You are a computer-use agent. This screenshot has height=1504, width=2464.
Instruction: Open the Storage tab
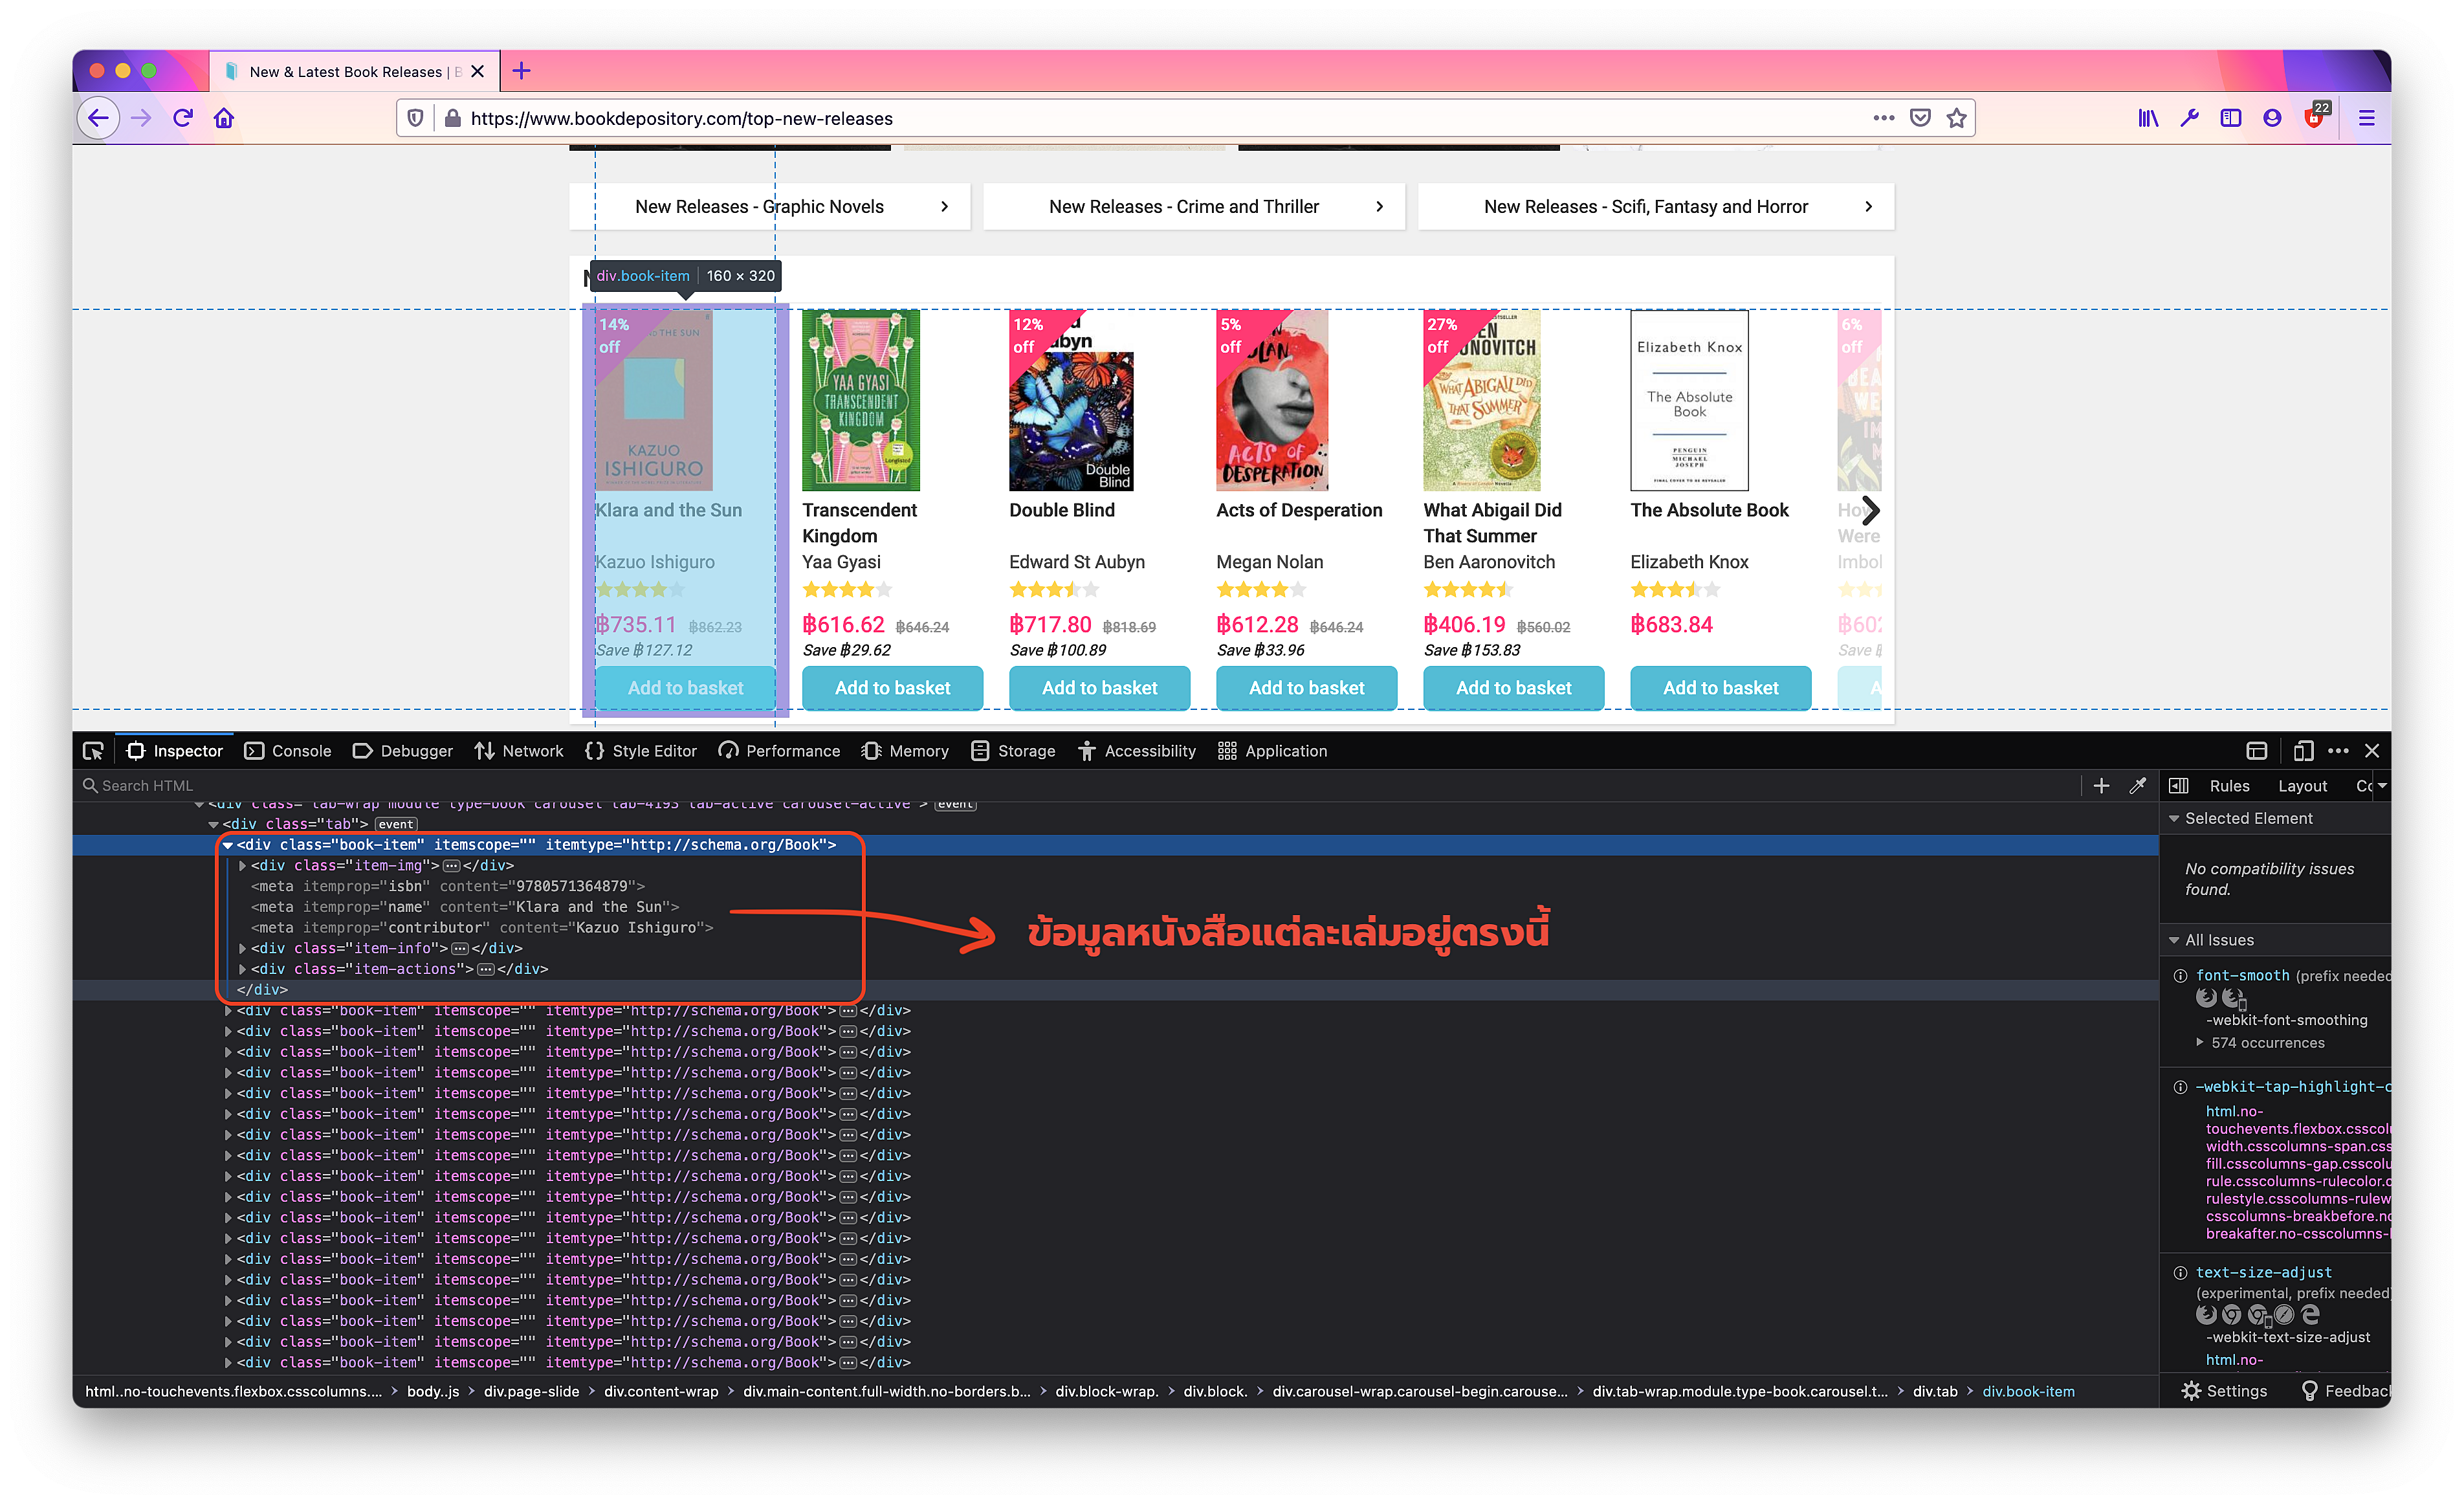[x=1013, y=751]
